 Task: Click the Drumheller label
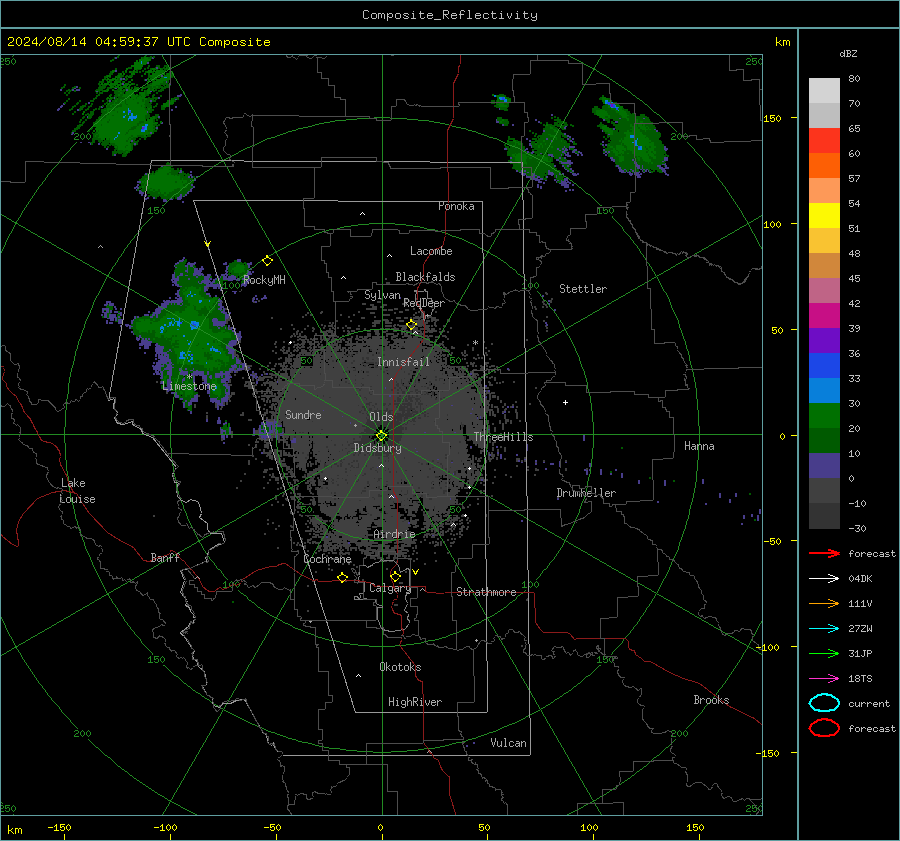pyautogui.click(x=586, y=493)
